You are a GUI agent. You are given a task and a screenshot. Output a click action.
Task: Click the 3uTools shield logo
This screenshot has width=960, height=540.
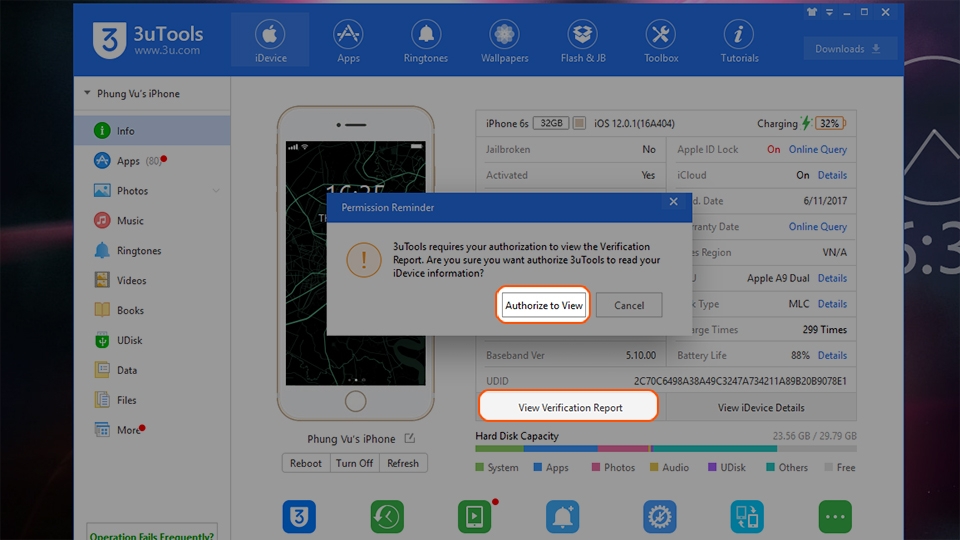(109, 40)
